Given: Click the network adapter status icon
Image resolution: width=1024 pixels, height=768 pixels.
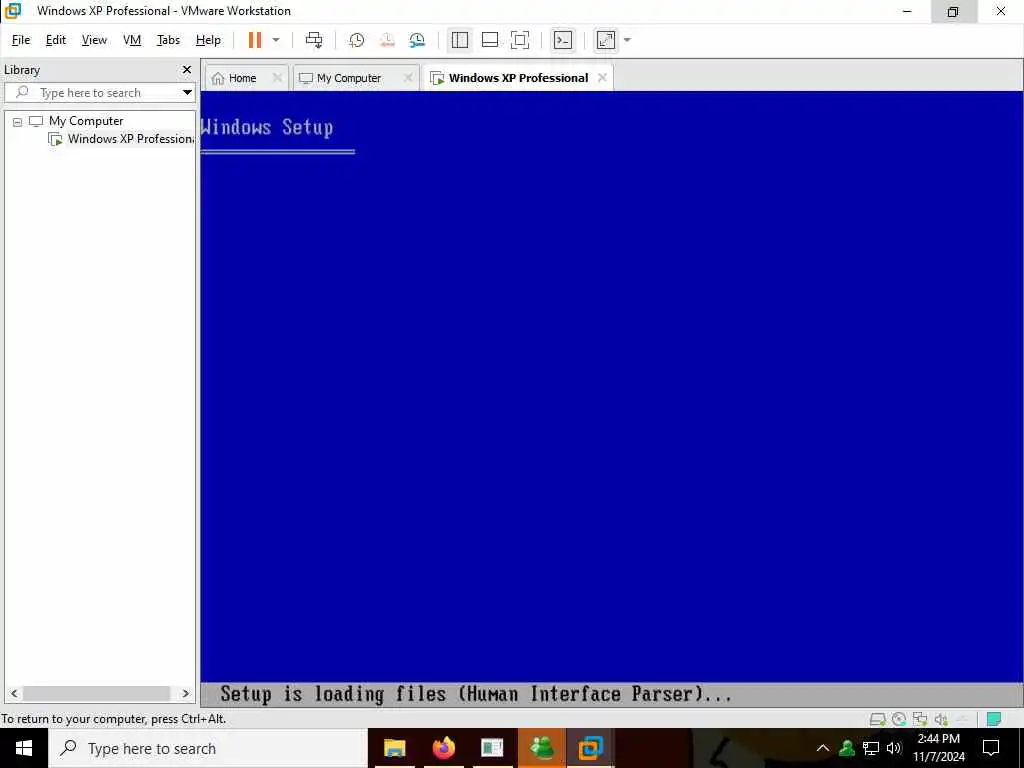Looking at the screenshot, I should (x=920, y=720).
